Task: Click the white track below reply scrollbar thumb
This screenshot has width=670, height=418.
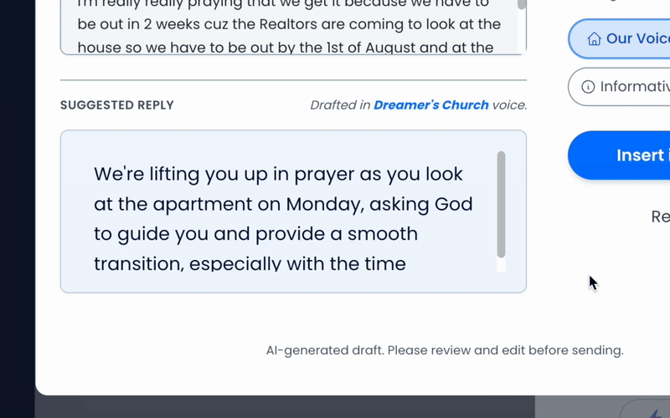Action: [501, 265]
